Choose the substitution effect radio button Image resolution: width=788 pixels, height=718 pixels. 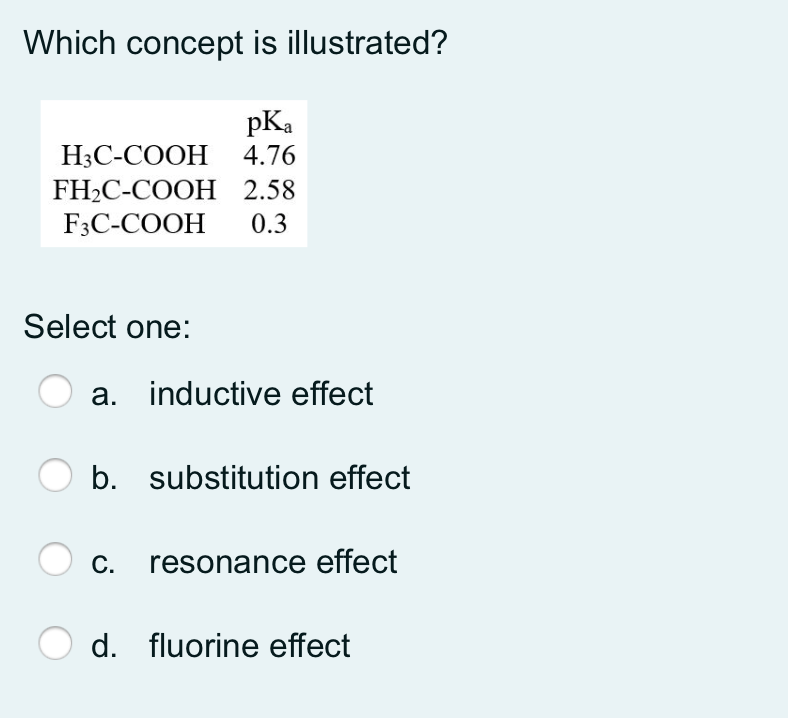click(55, 475)
